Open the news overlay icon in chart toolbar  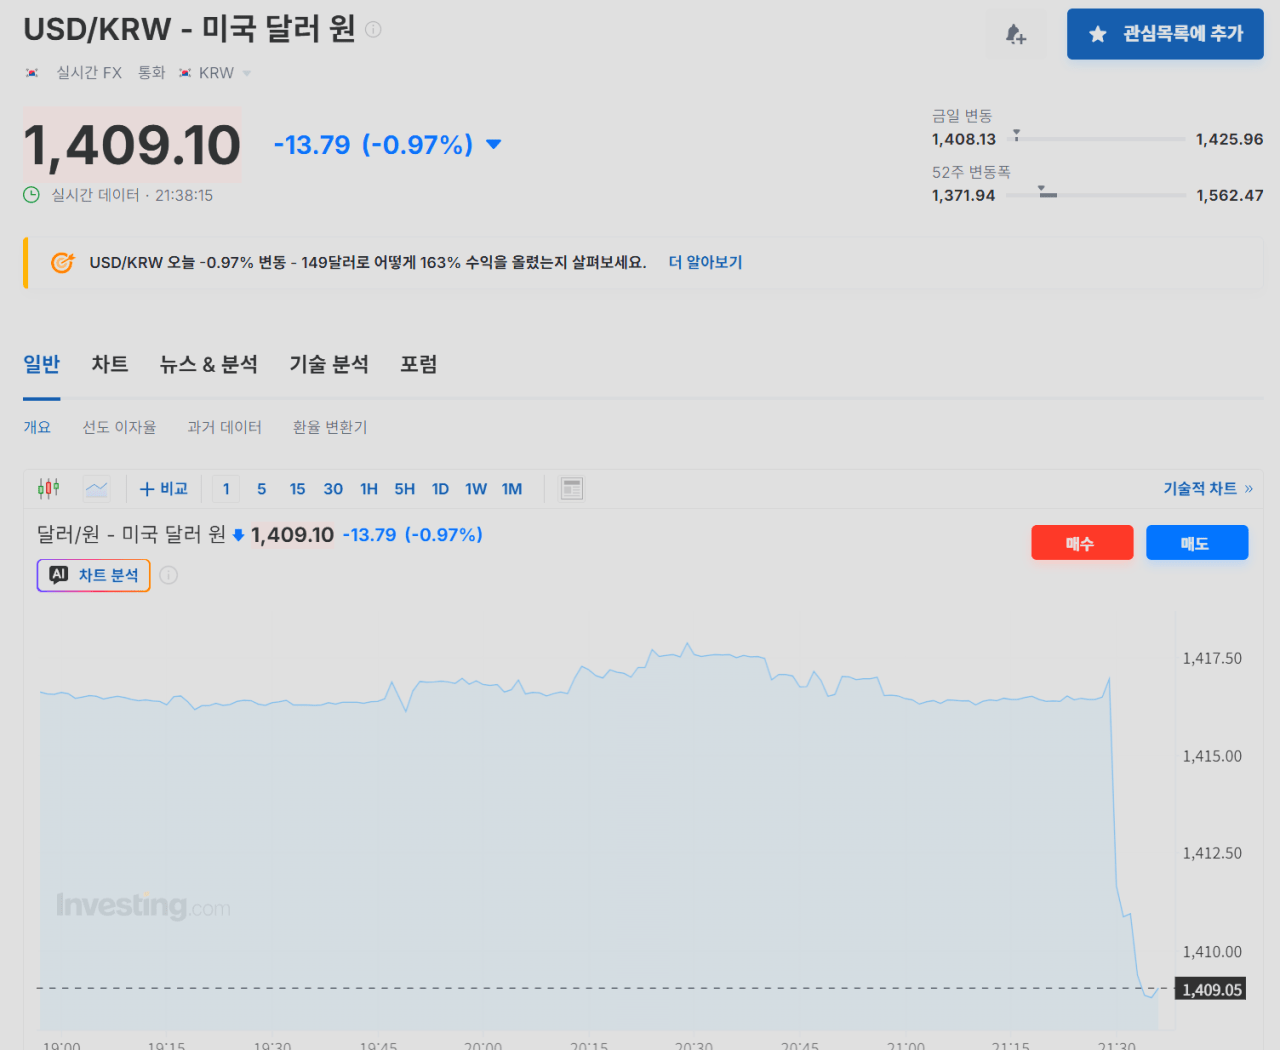(x=572, y=488)
